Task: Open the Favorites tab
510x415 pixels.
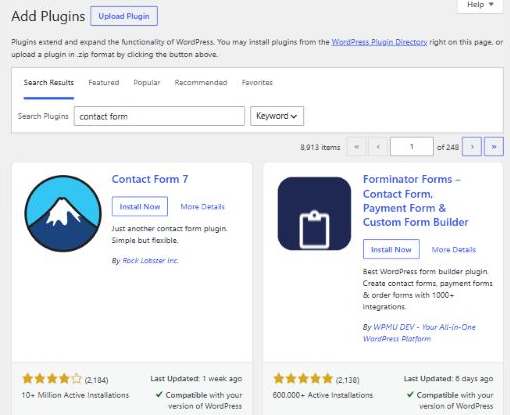Action: click(x=257, y=83)
